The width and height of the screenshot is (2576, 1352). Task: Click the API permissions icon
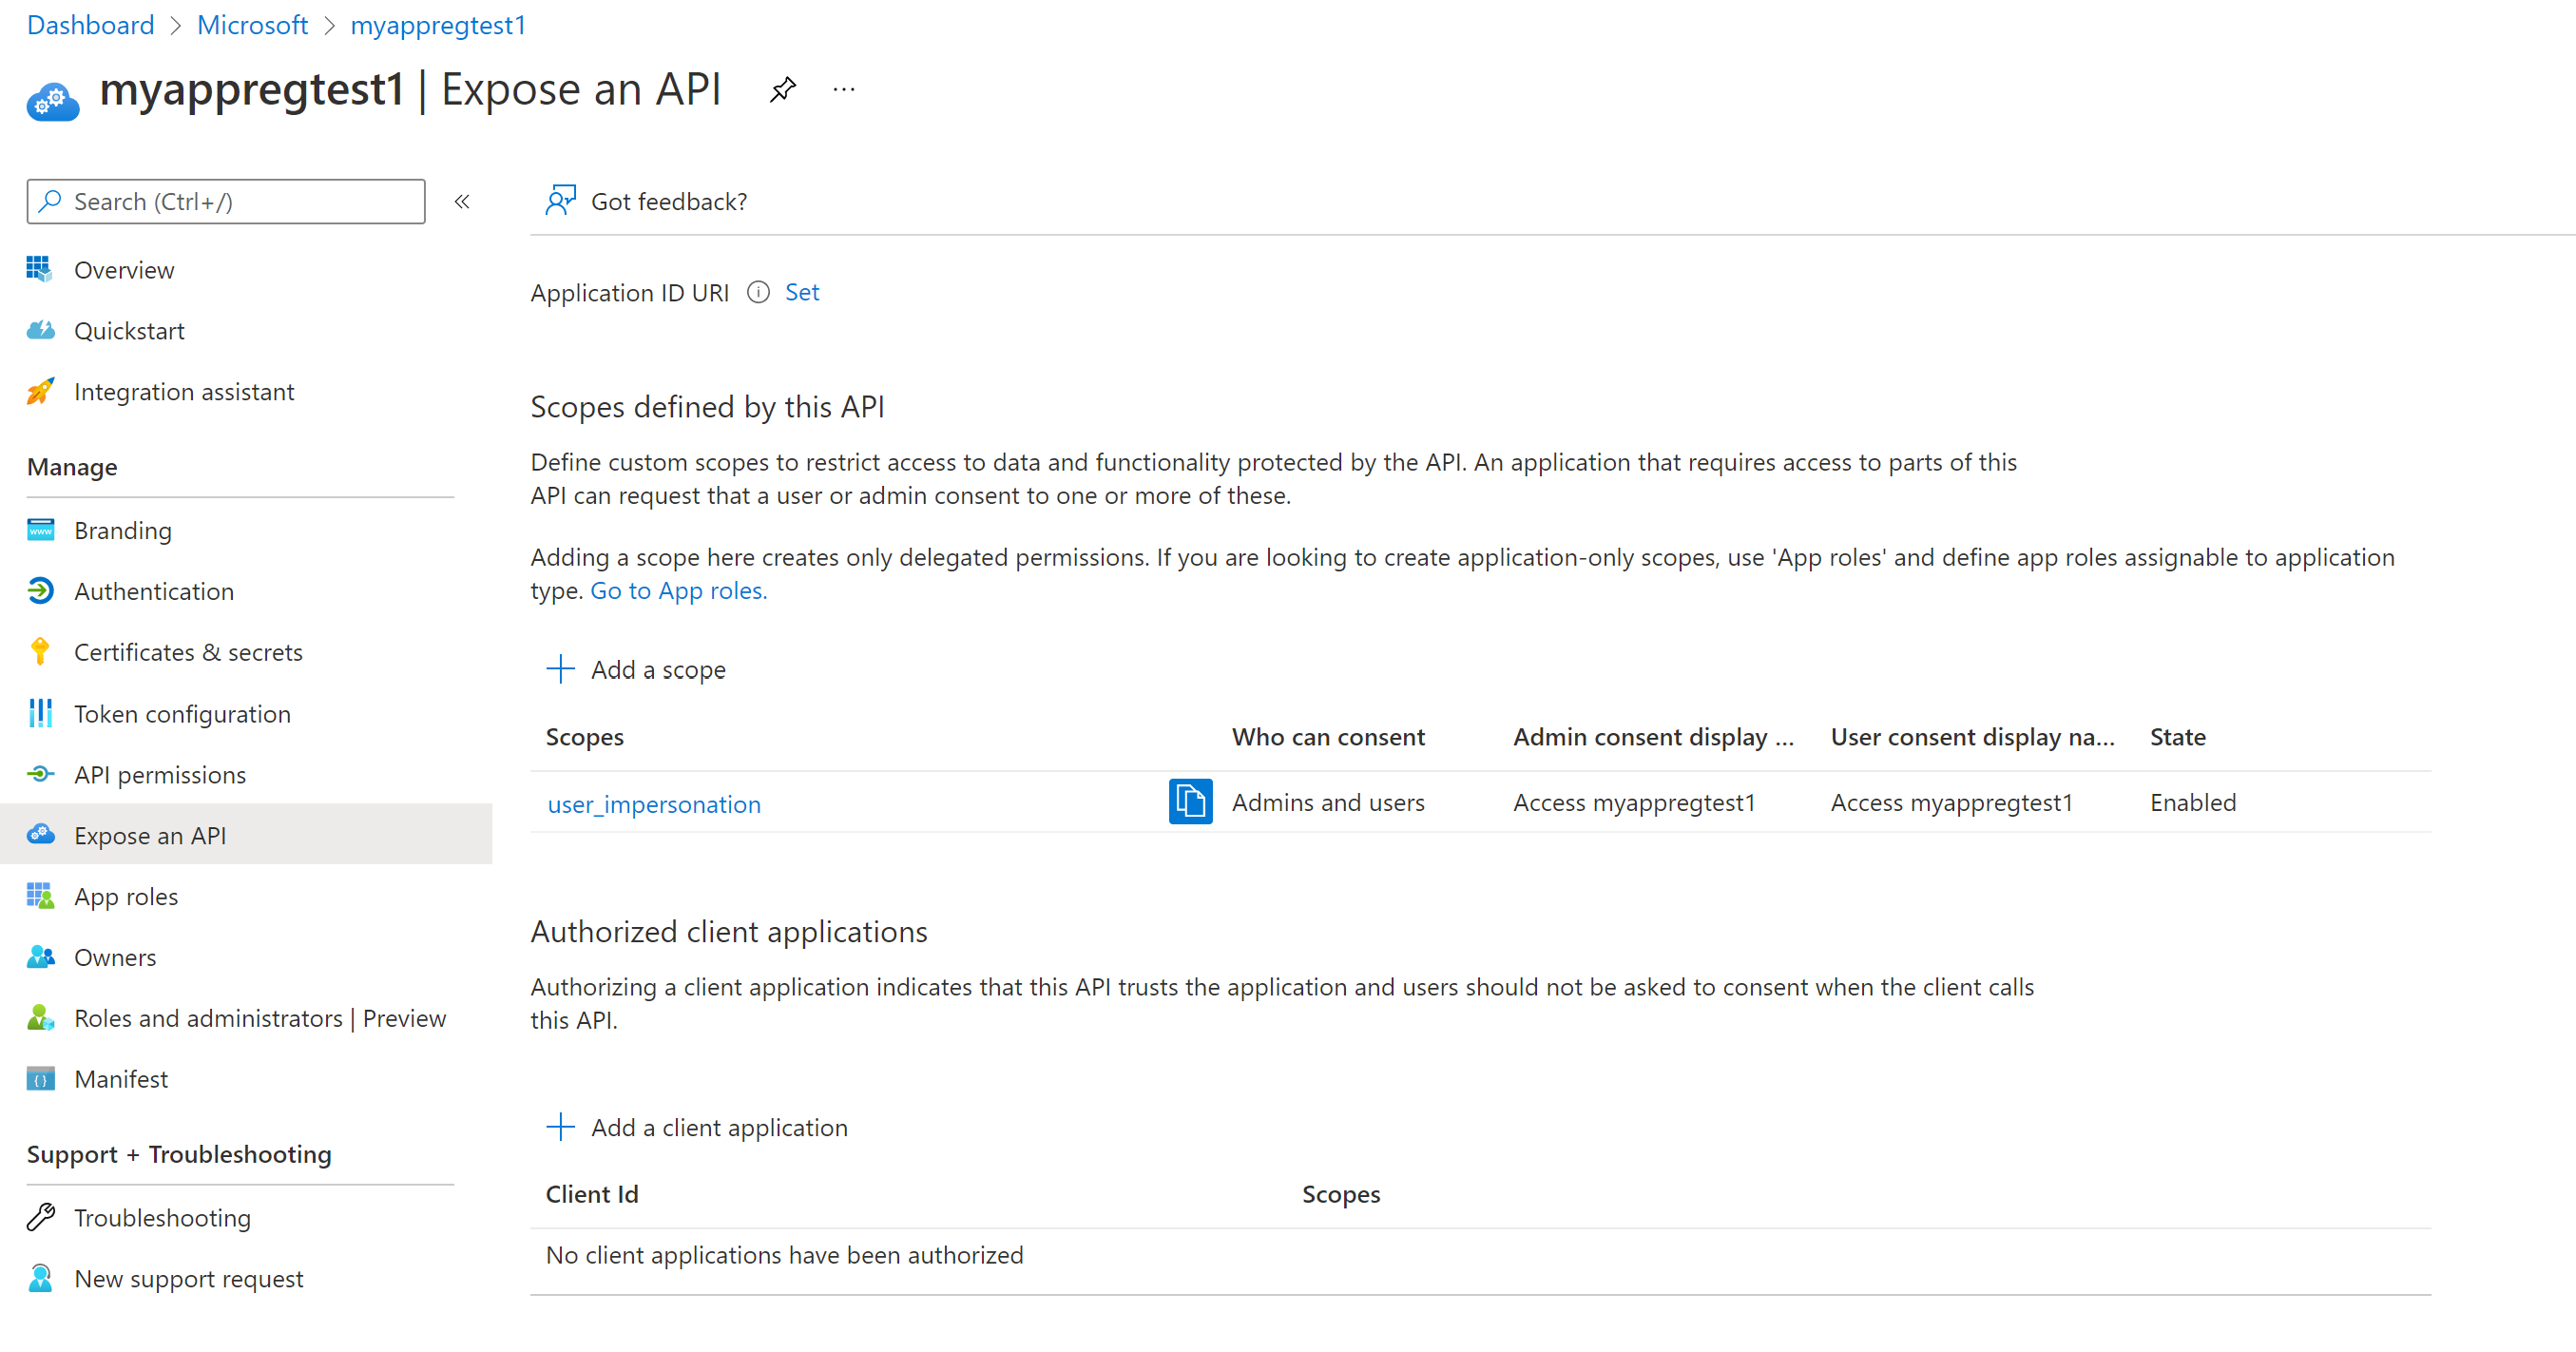tap(40, 774)
